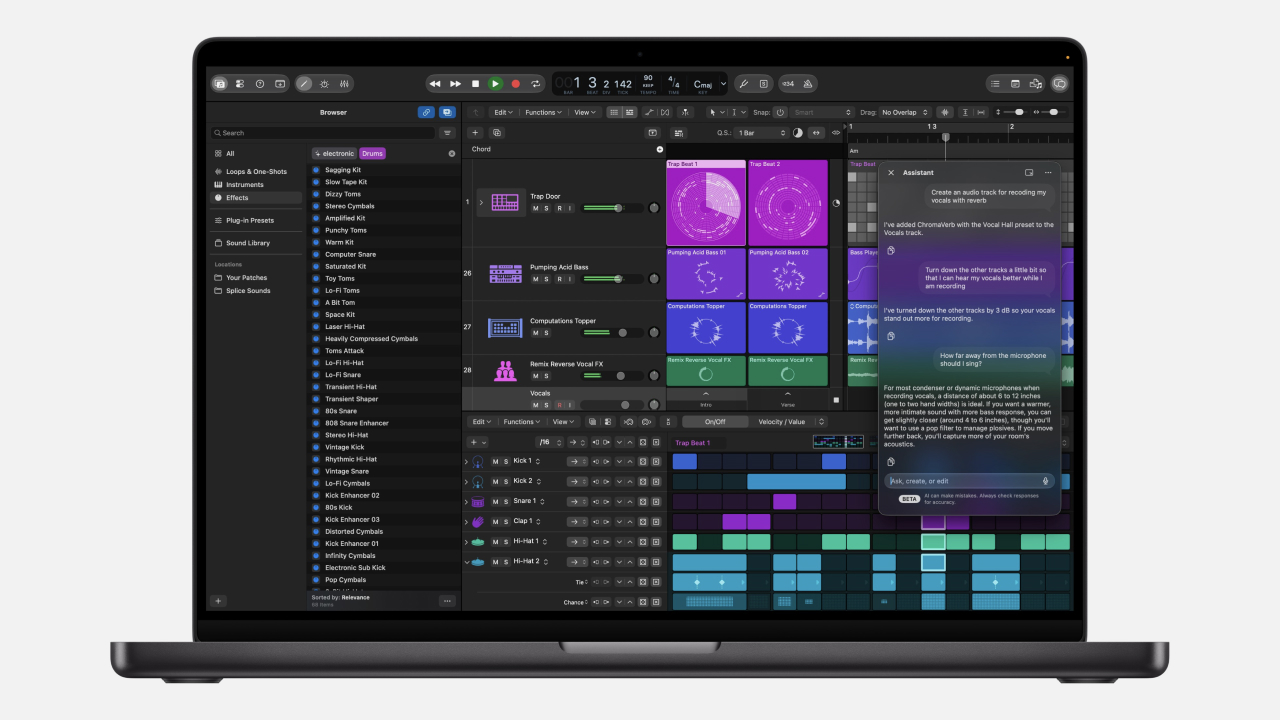Clear the Browser tag filters with the x
Screen dimensions: 1280x720
pos(451,154)
